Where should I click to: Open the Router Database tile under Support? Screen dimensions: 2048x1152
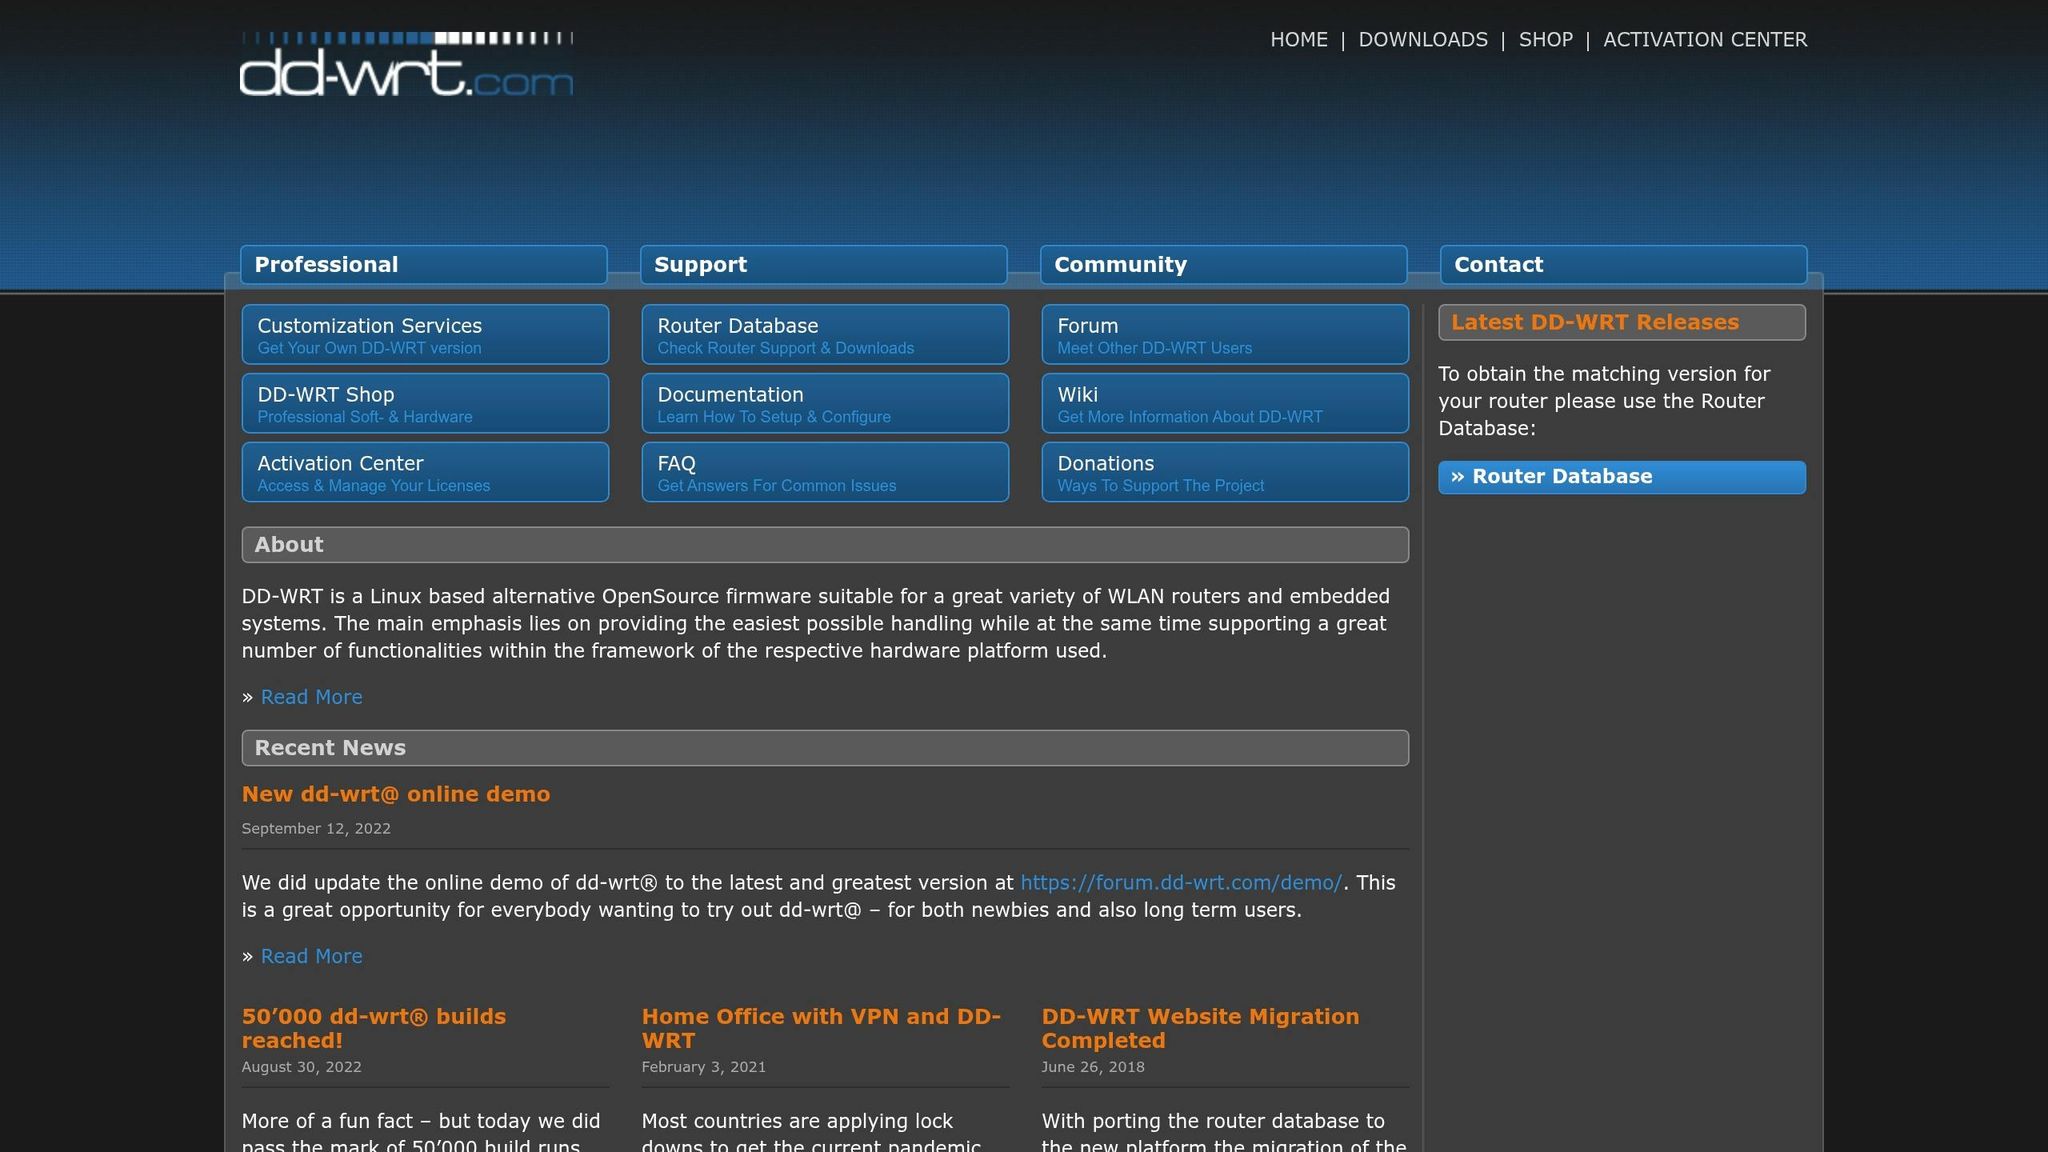(825, 335)
